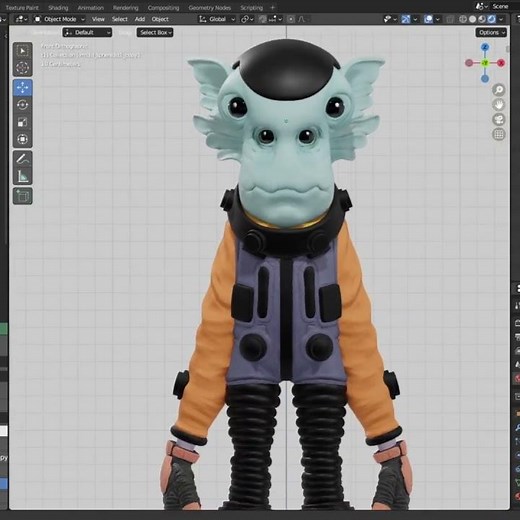Toggle proportional editing in header
This screenshot has width=520, height=520.
[x=291, y=19]
